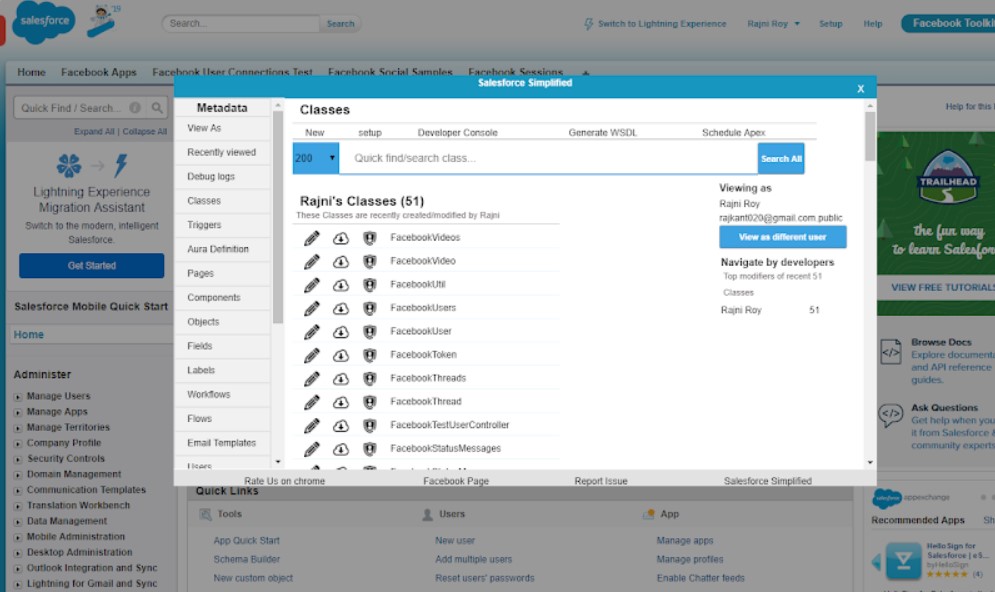Download the FacebookVideos class
This screenshot has height=592, width=995.
pos(341,238)
